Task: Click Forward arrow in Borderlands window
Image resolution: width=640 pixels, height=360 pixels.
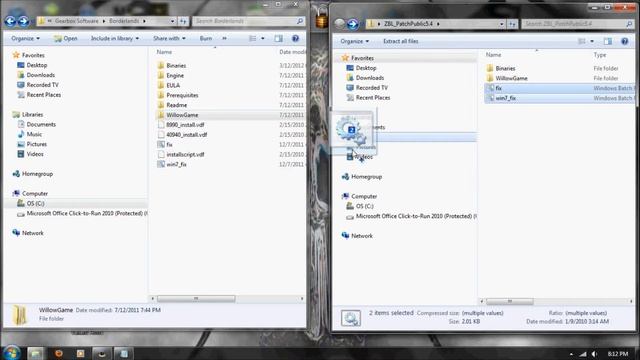Action: pyautogui.click(x=23, y=21)
